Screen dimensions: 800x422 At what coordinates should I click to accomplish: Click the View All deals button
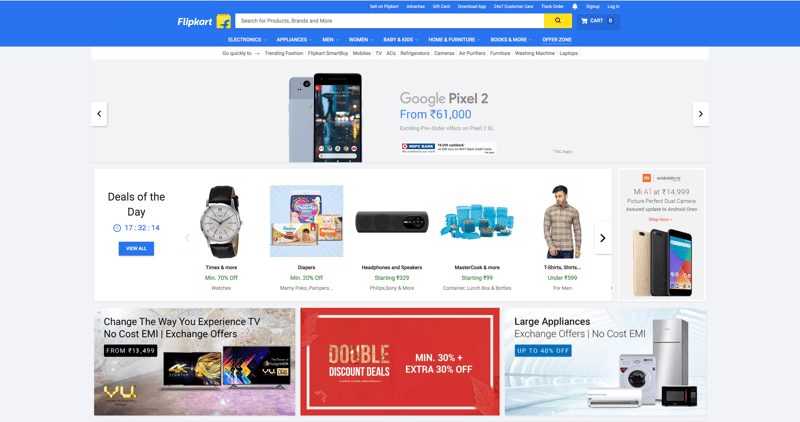136,249
